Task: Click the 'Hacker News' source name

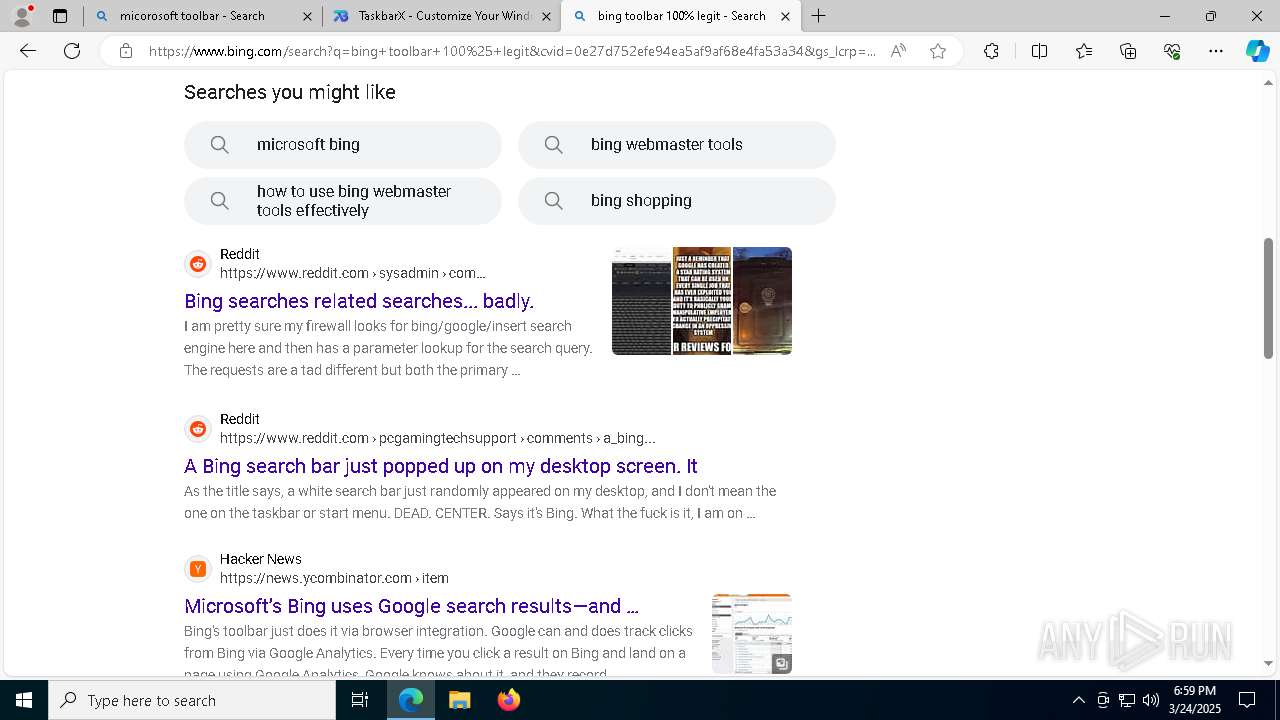Action: (x=261, y=559)
